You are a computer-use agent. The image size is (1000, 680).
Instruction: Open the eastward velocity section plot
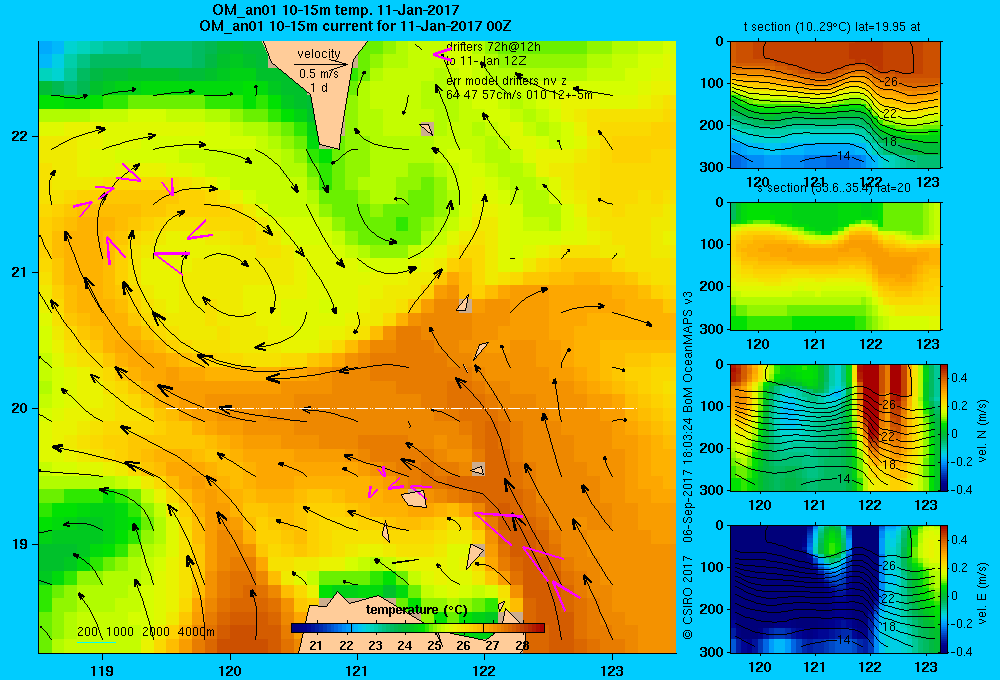[x=835, y=589]
